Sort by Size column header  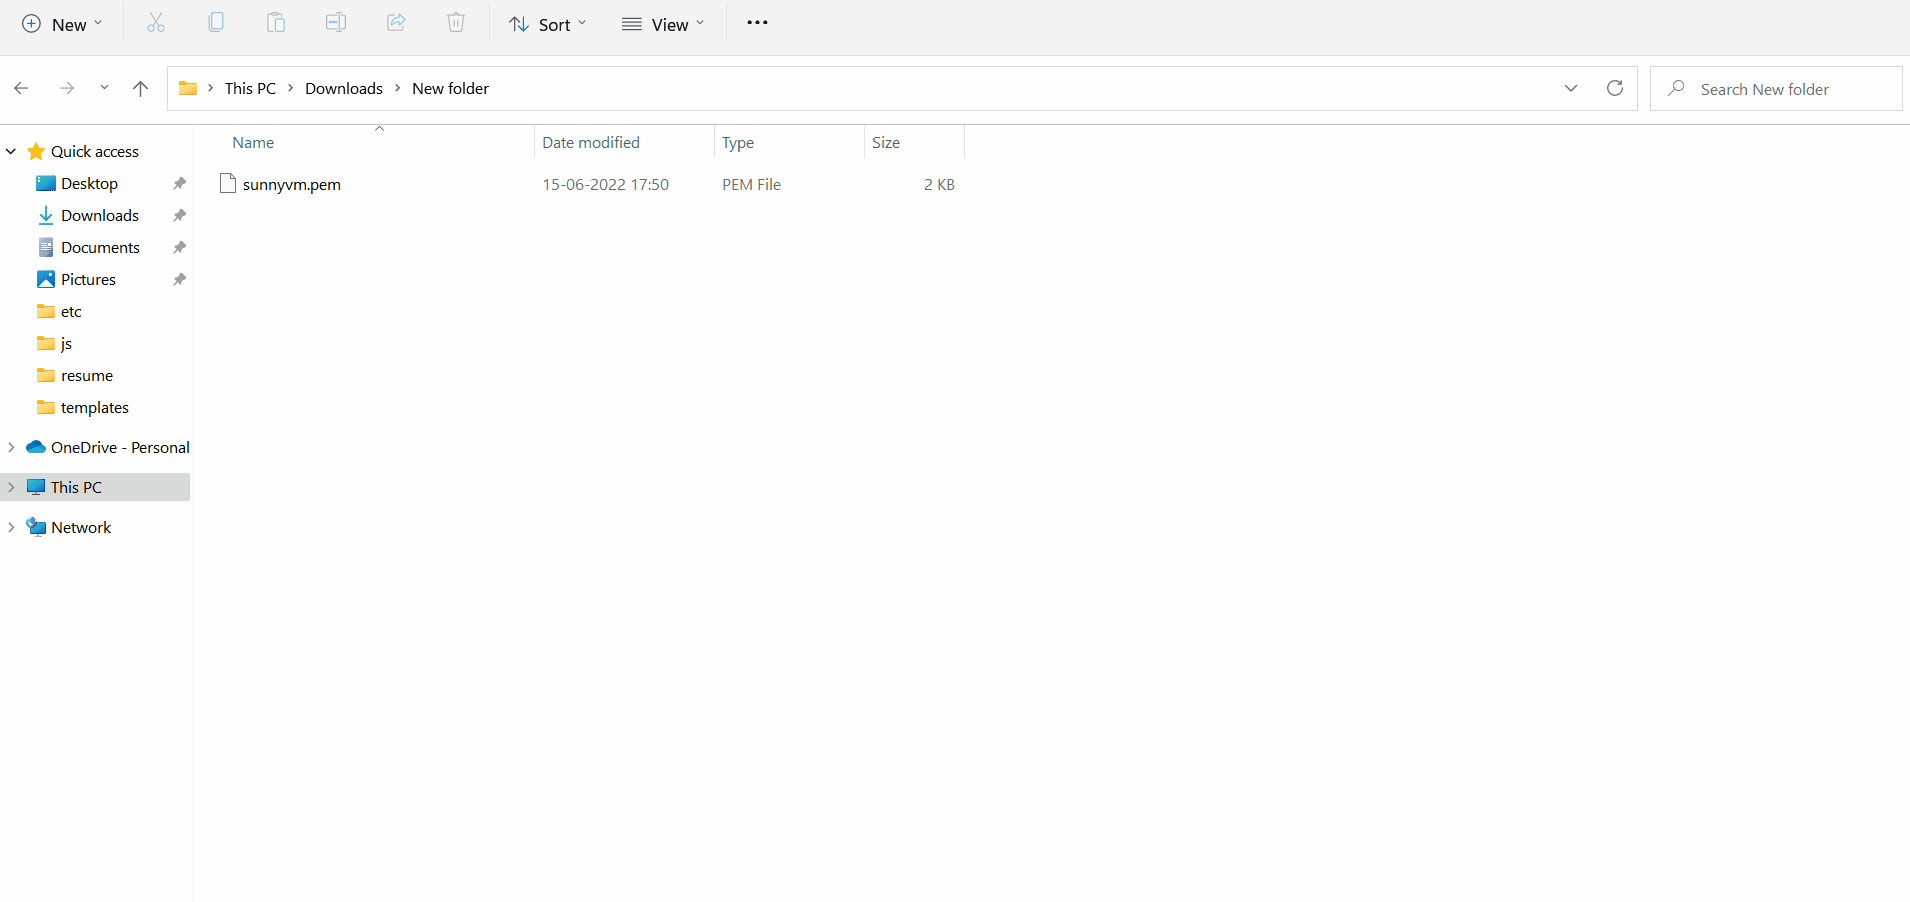(x=886, y=142)
